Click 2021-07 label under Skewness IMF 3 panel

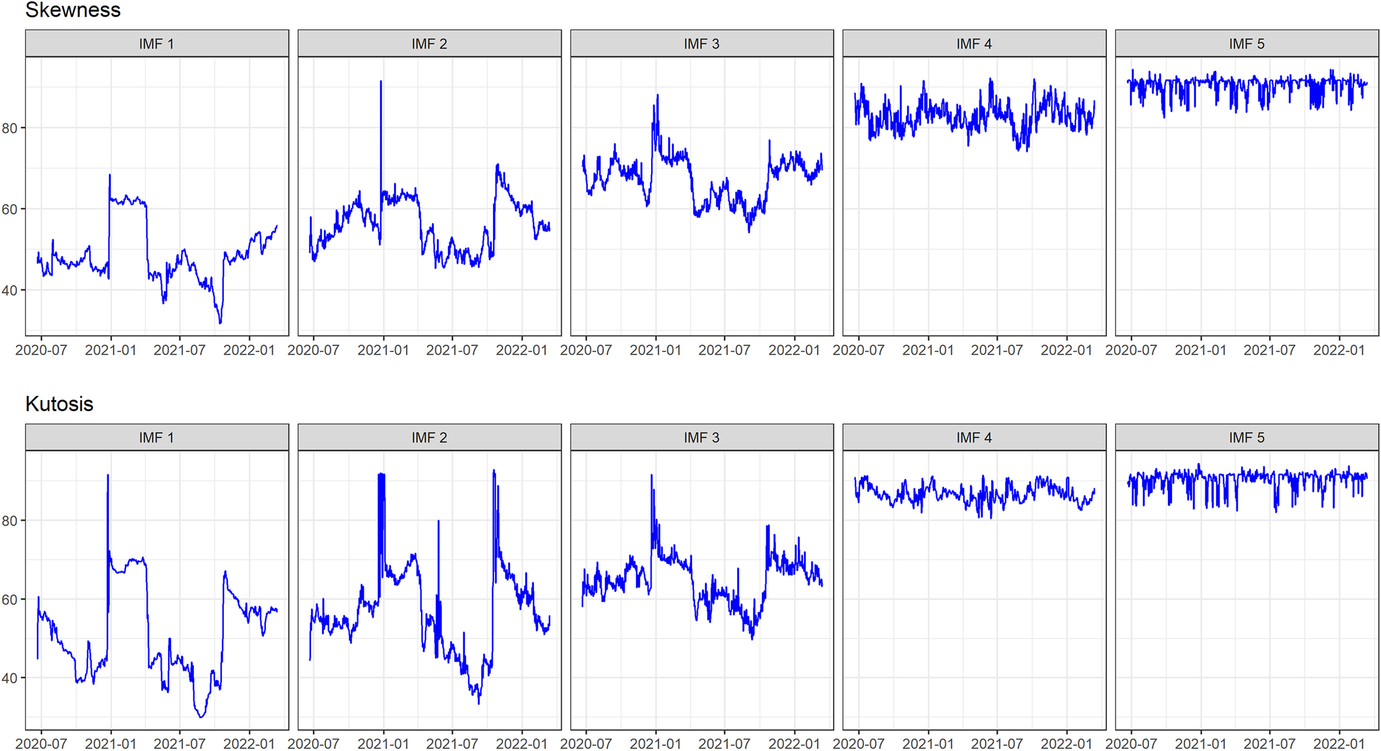click(724, 351)
